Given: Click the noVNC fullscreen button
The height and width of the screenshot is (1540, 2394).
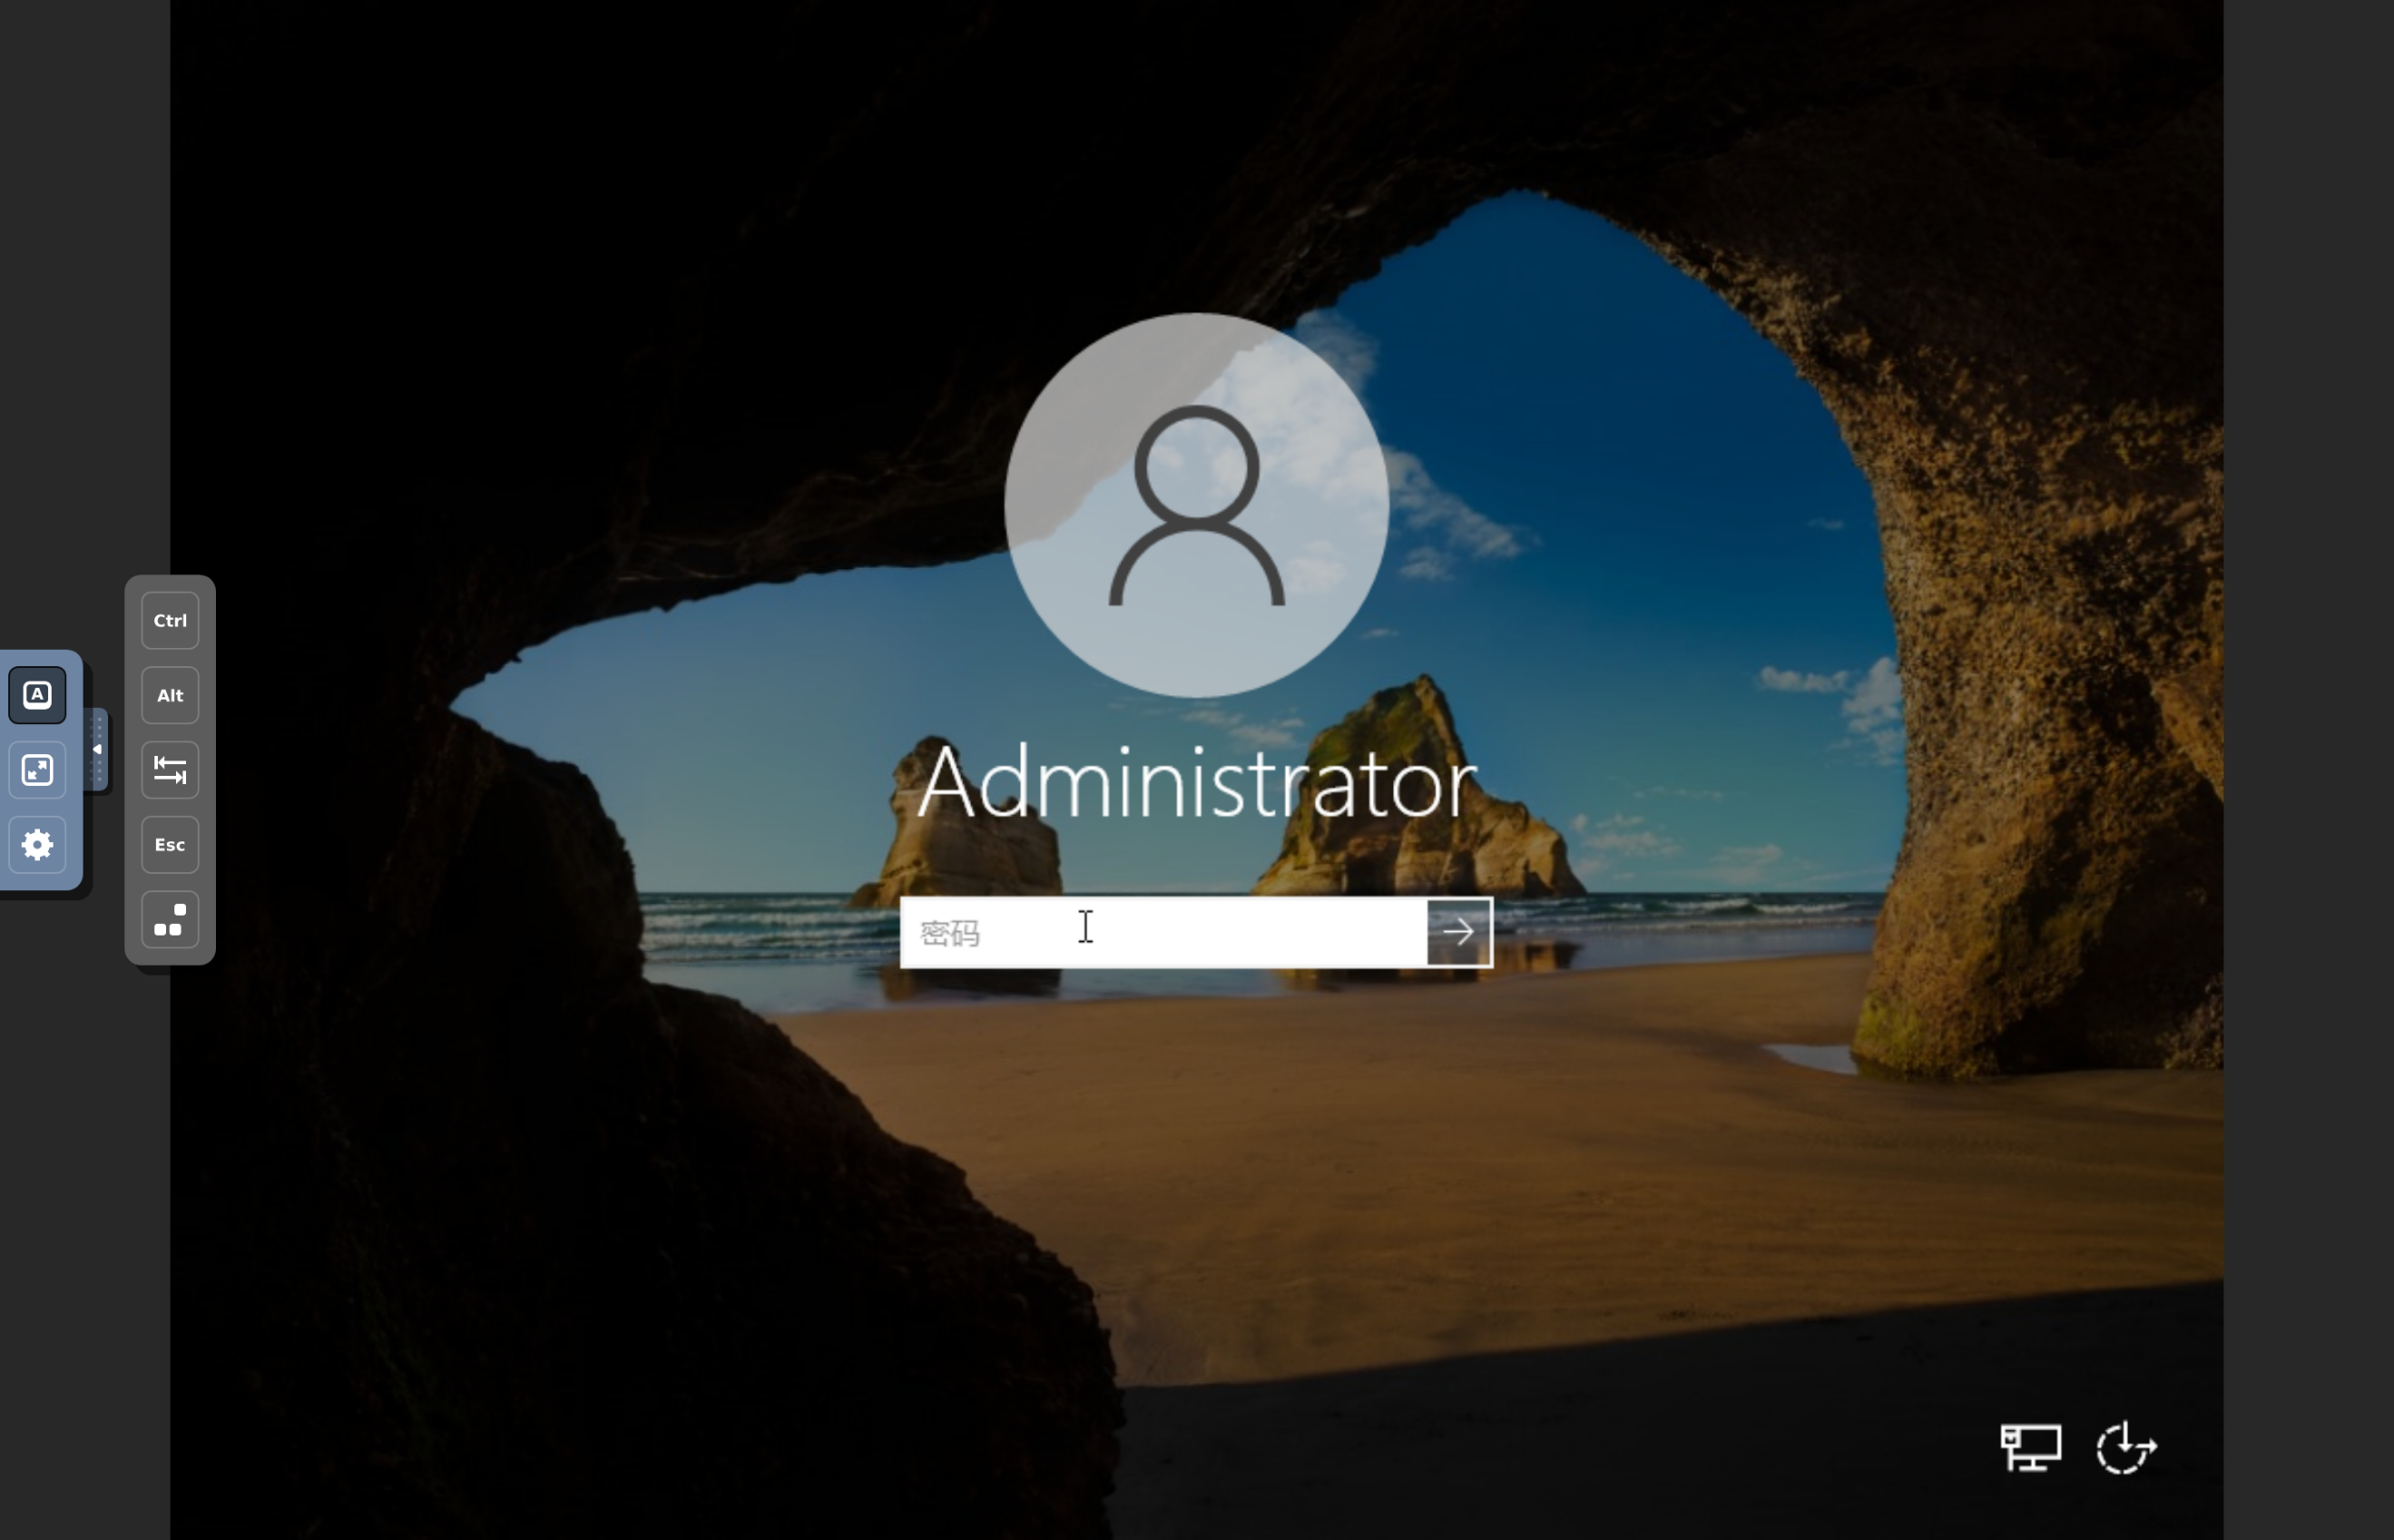Looking at the screenshot, I should [37, 770].
